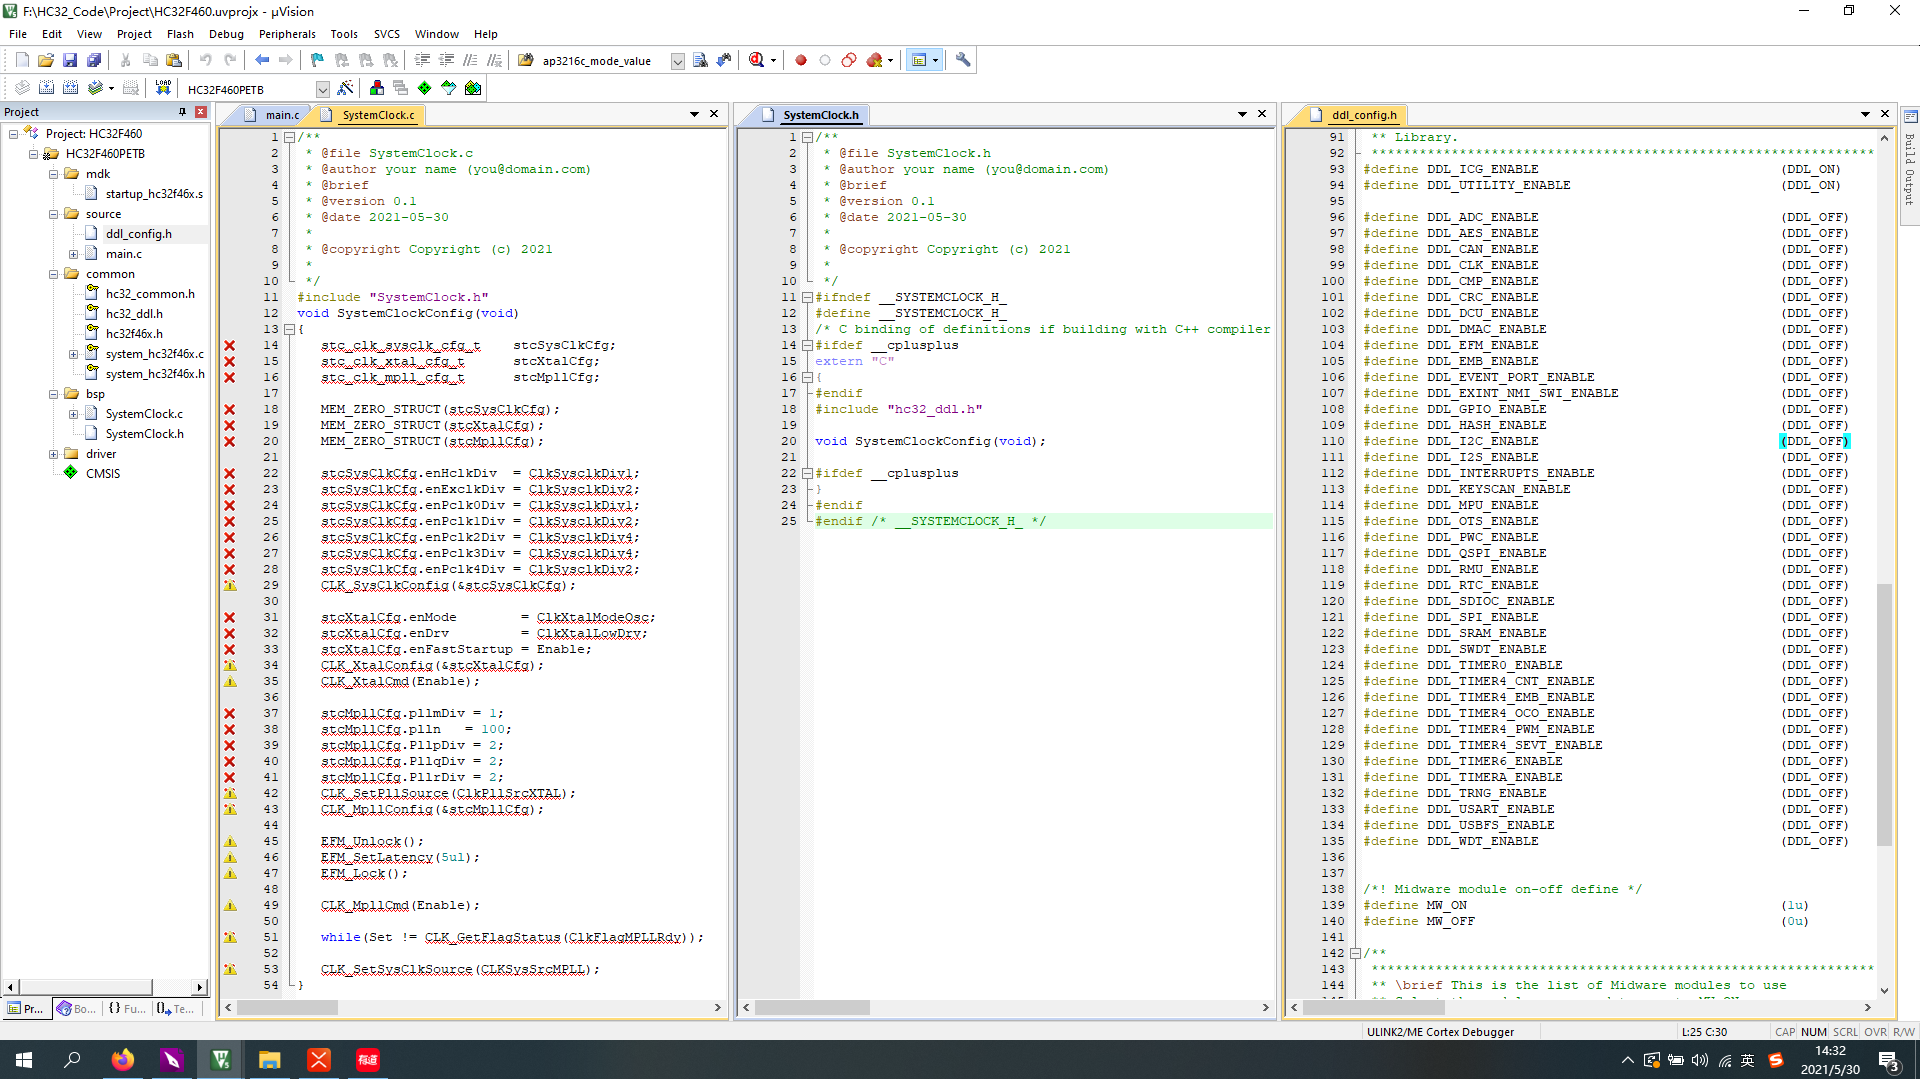Click Manage Project Items icon
Image resolution: width=1920 pixels, height=1079 pixels.
377,89
